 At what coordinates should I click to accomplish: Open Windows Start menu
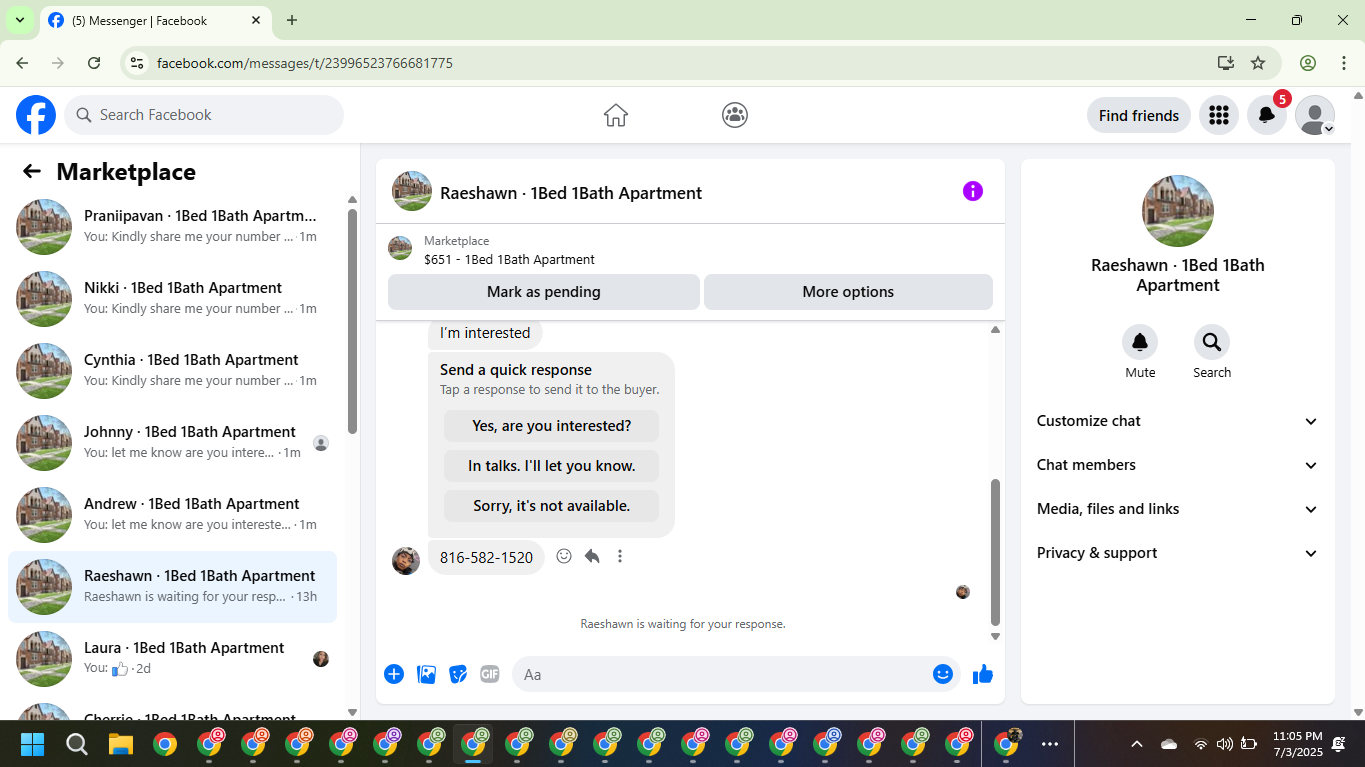pyautogui.click(x=33, y=744)
